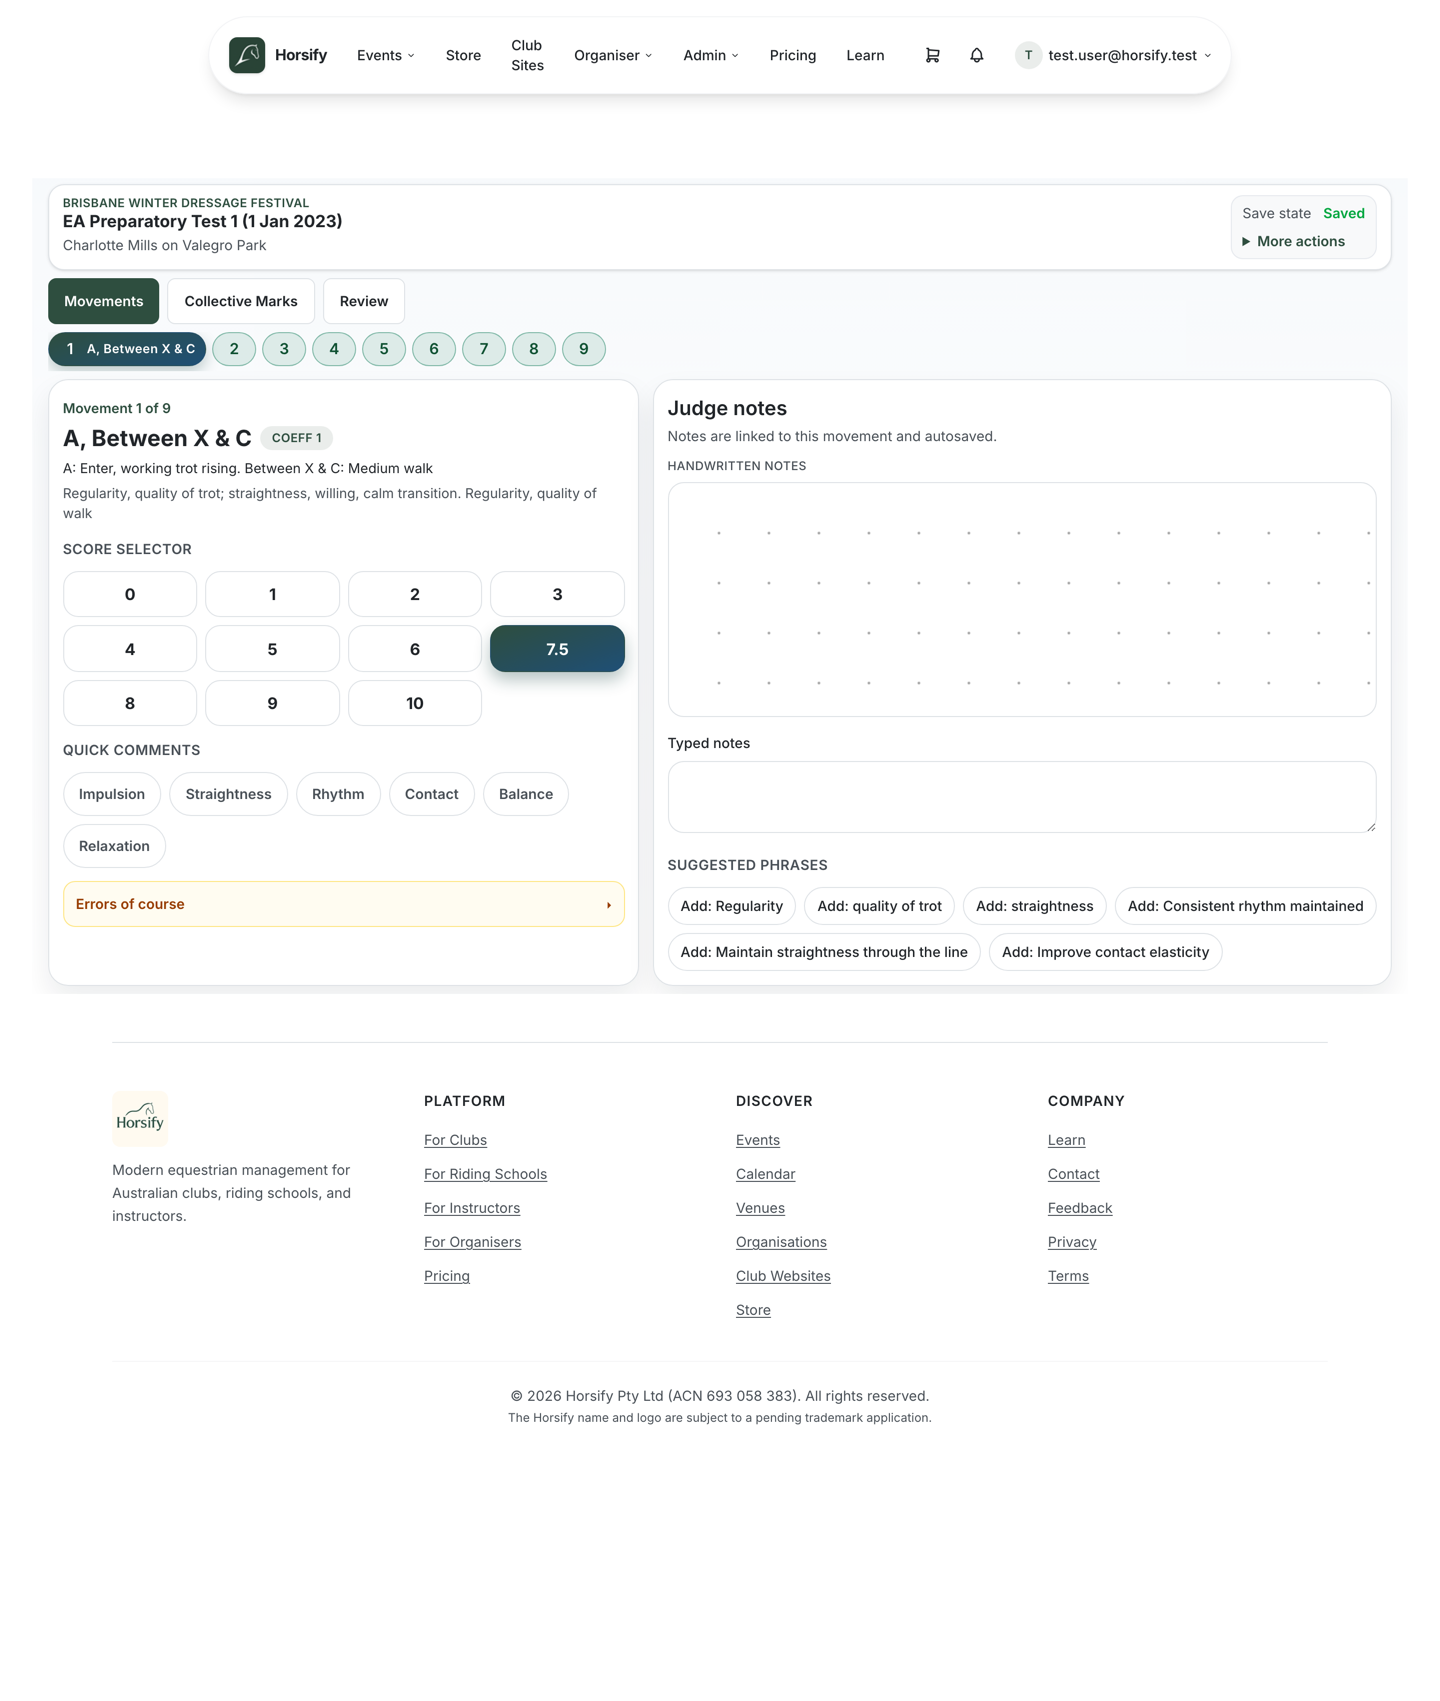
Task: Switch to Collective Marks tab
Action: [241, 301]
